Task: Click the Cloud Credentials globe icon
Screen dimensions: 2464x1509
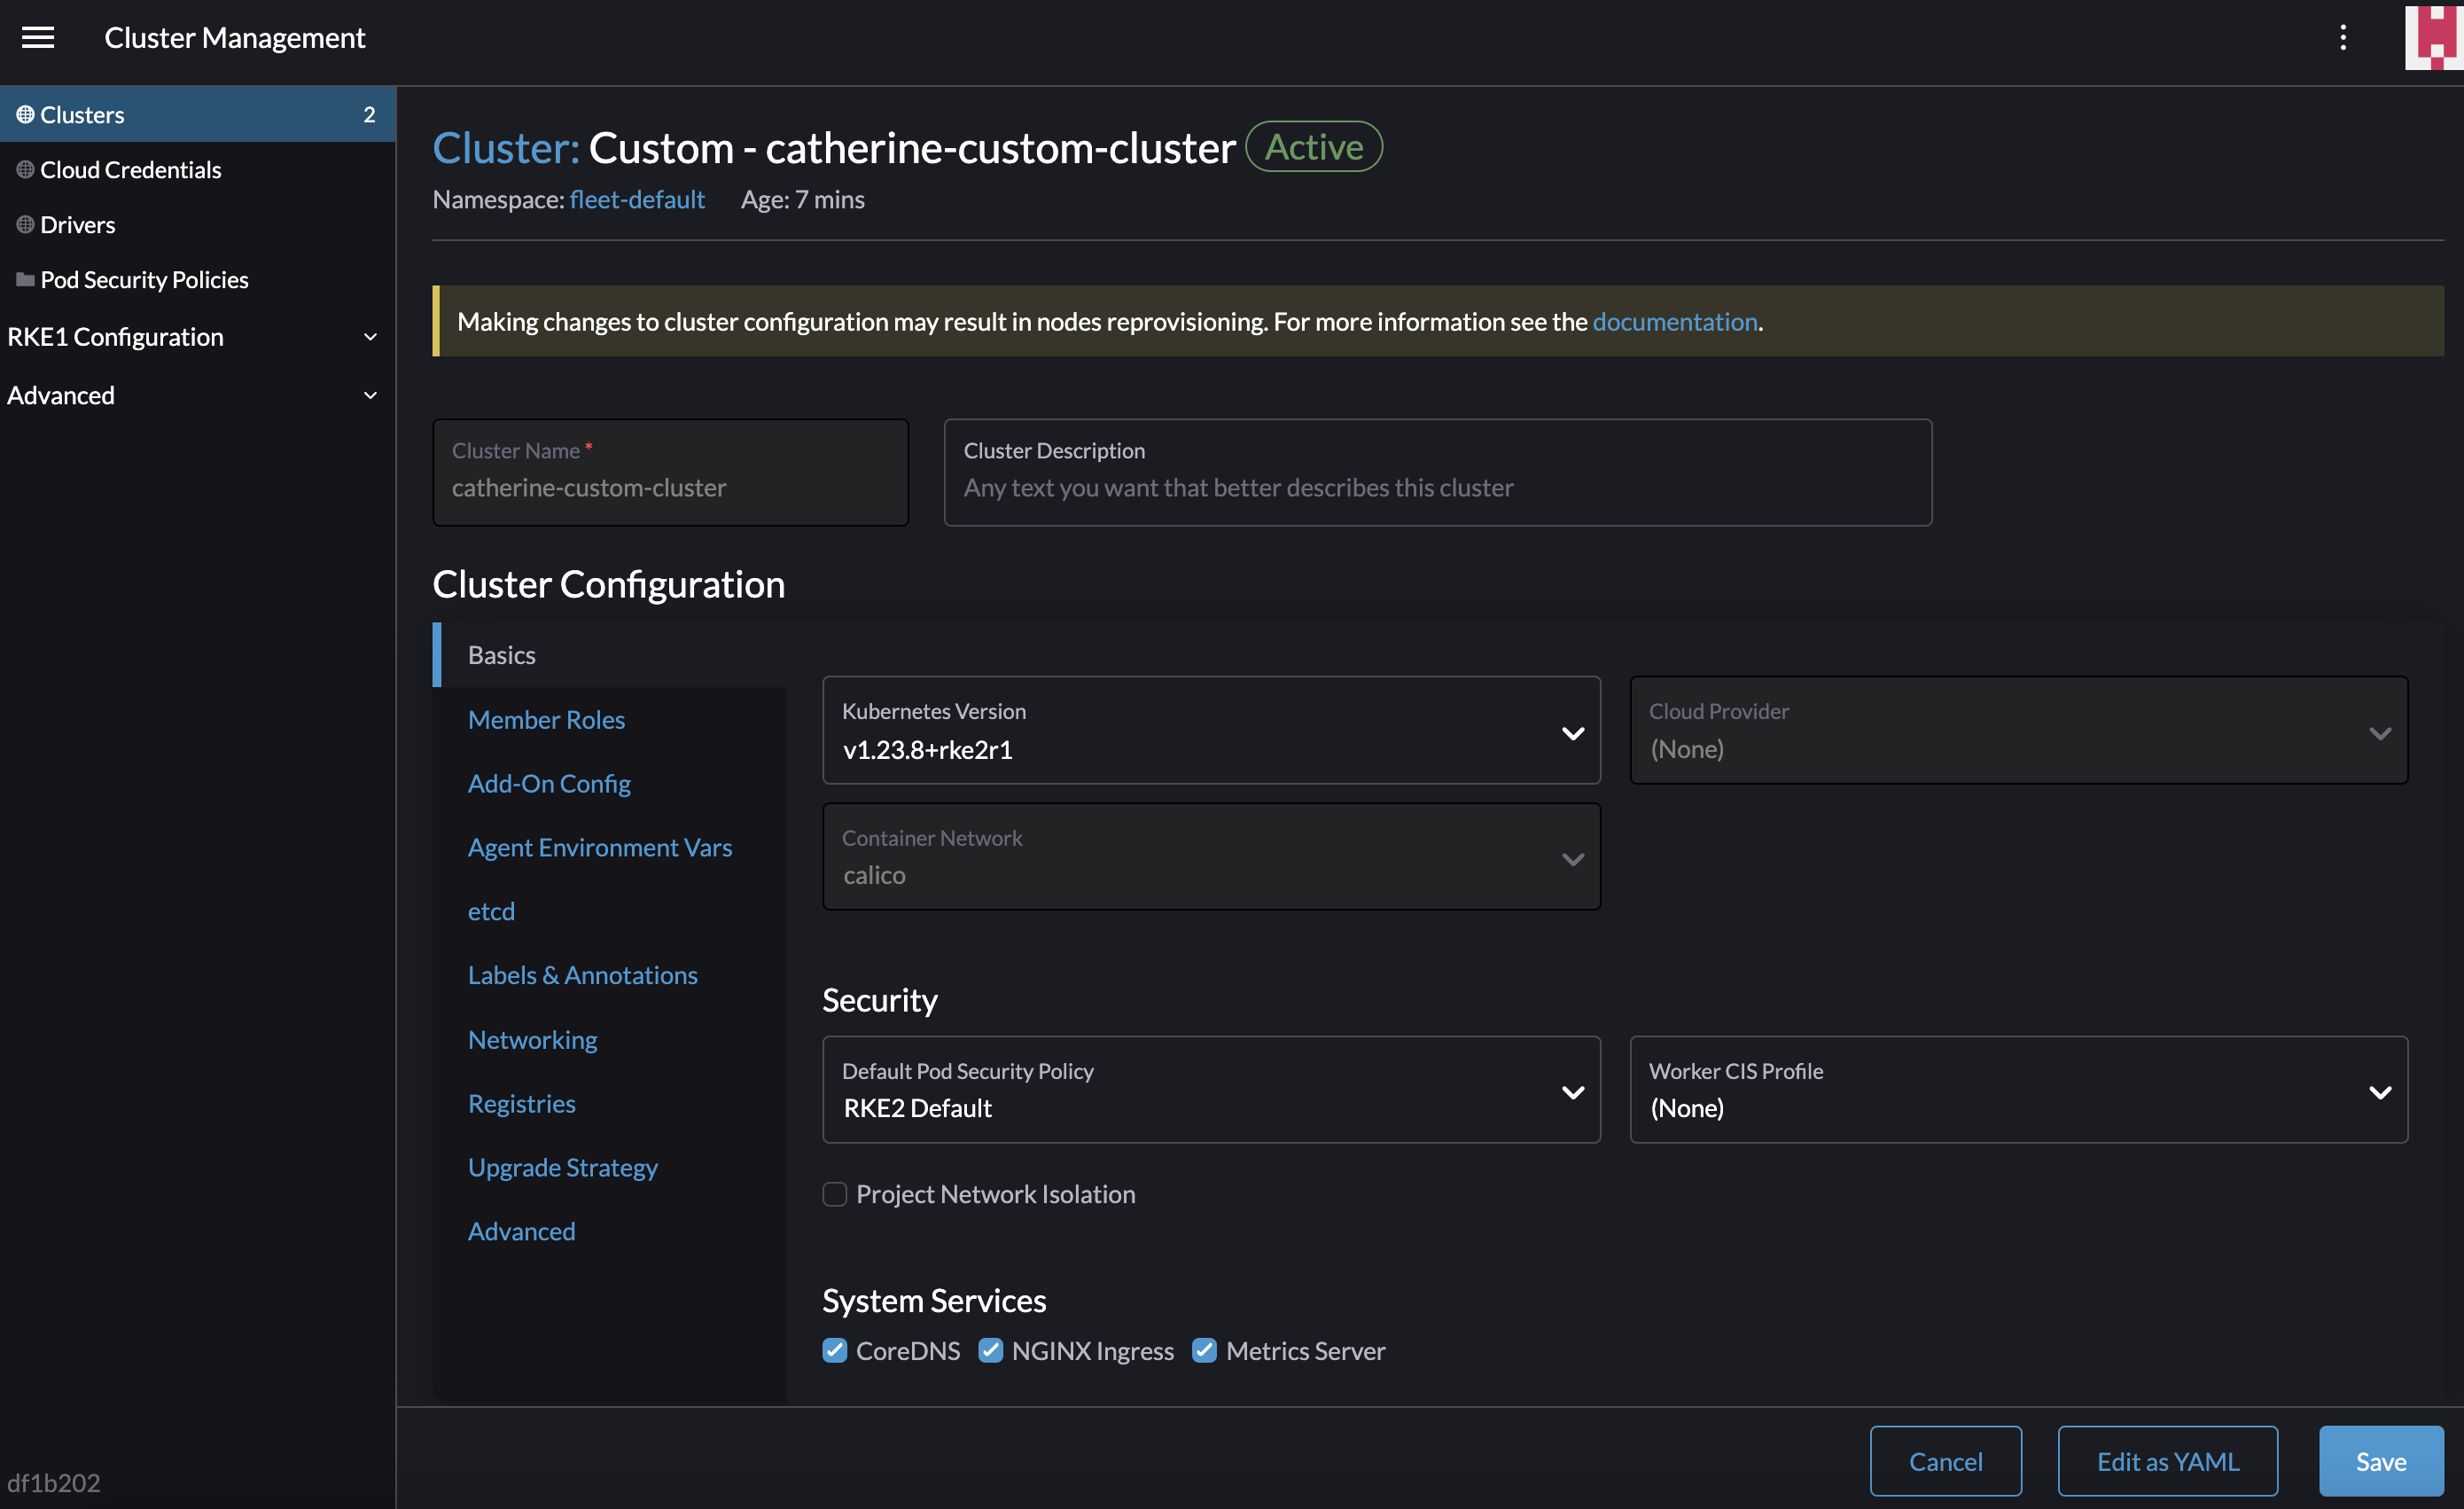Action: [x=25, y=169]
